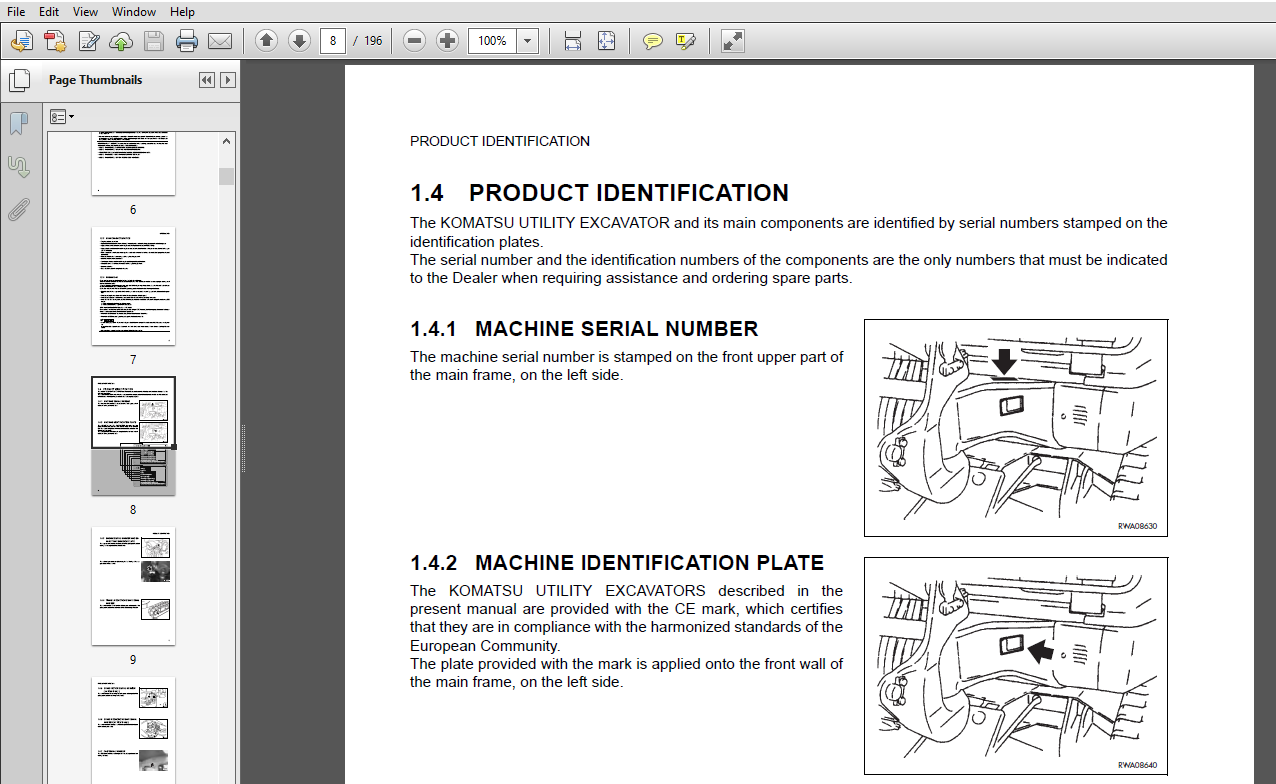Click thumbnail label number 7
The height and width of the screenshot is (784, 1276).
pyautogui.click(x=133, y=360)
